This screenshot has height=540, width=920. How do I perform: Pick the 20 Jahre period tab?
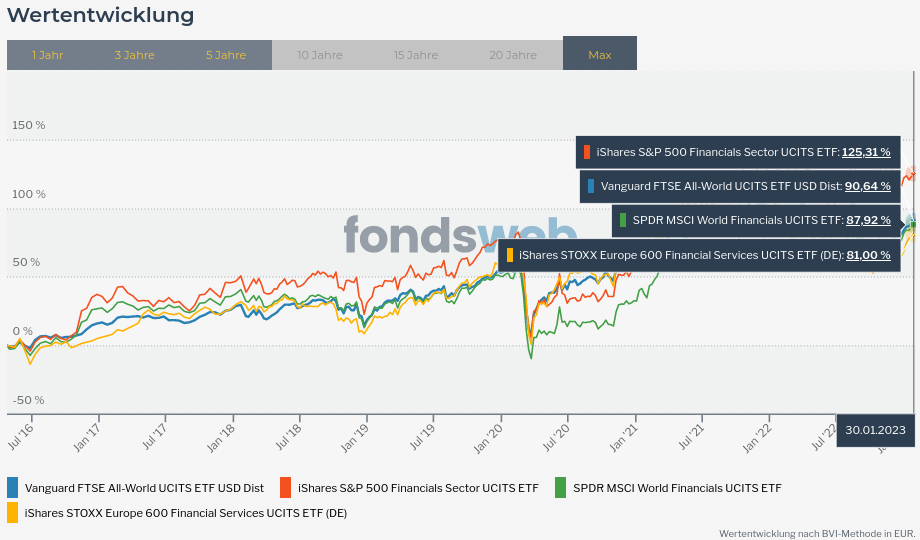(x=513, y=55)
